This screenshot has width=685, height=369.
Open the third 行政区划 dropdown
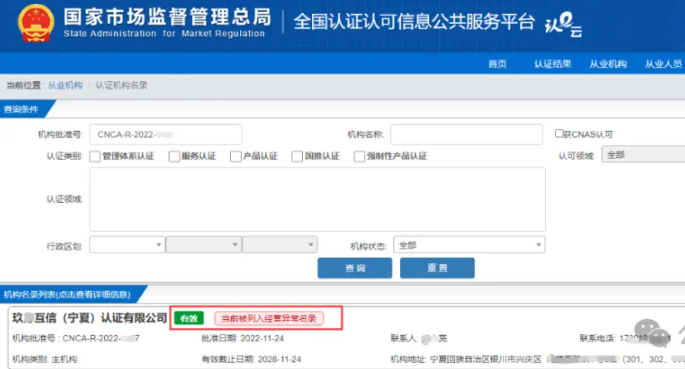pyautogui.click(x=280, y=245)
